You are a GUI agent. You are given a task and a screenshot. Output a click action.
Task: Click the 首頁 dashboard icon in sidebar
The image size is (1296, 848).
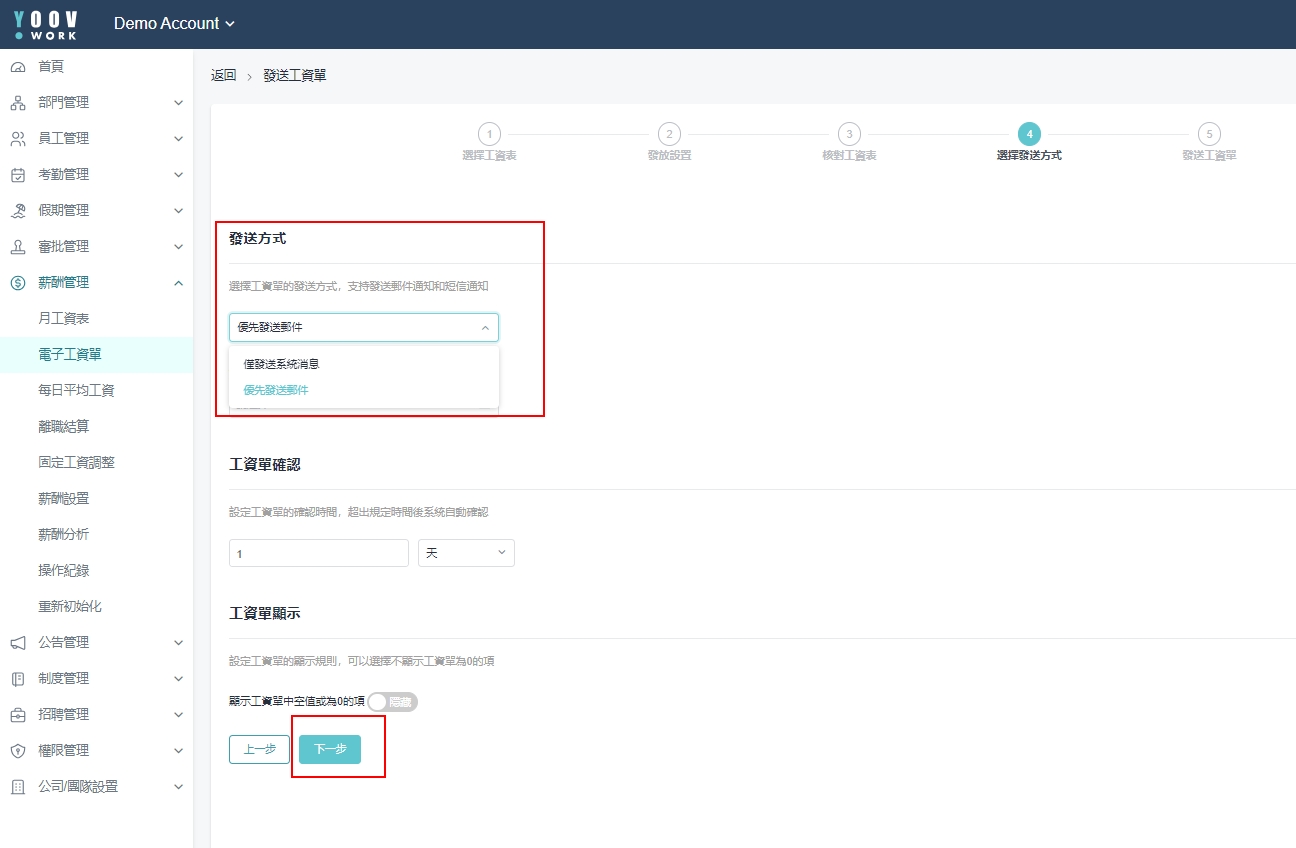17,67
